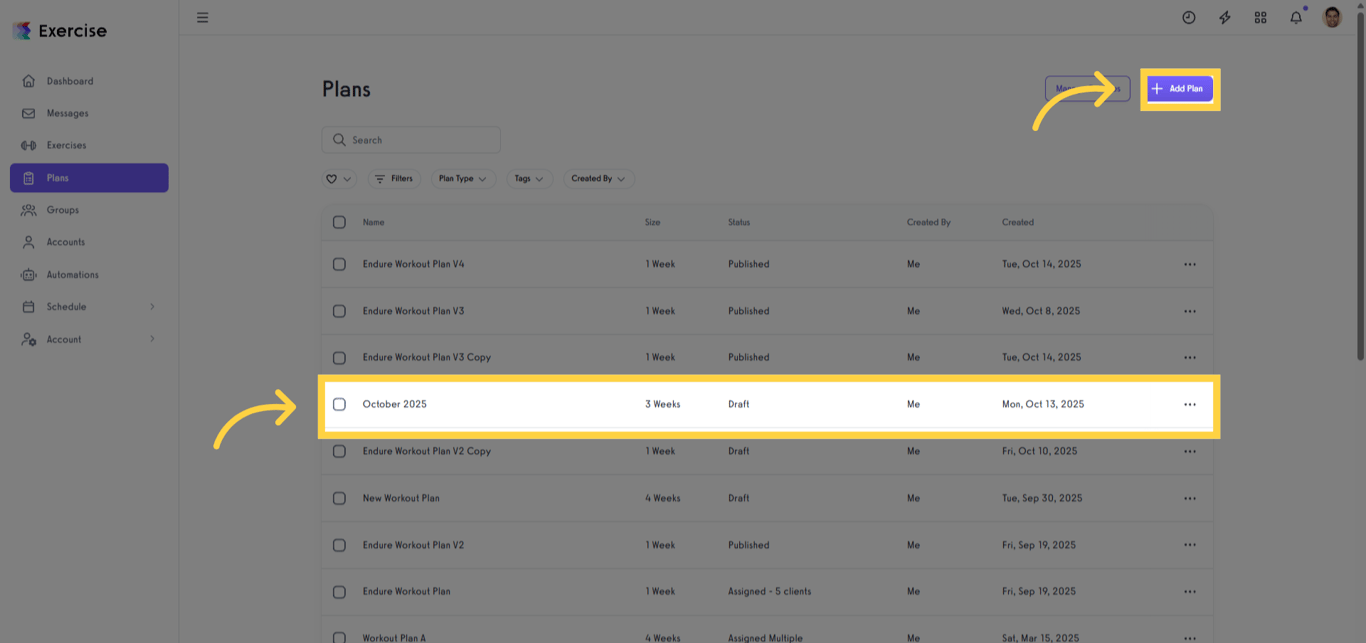Open row options for Endure Workout Plan V3
This screenshot has height=643, width=1366.
click(1190, 311)
